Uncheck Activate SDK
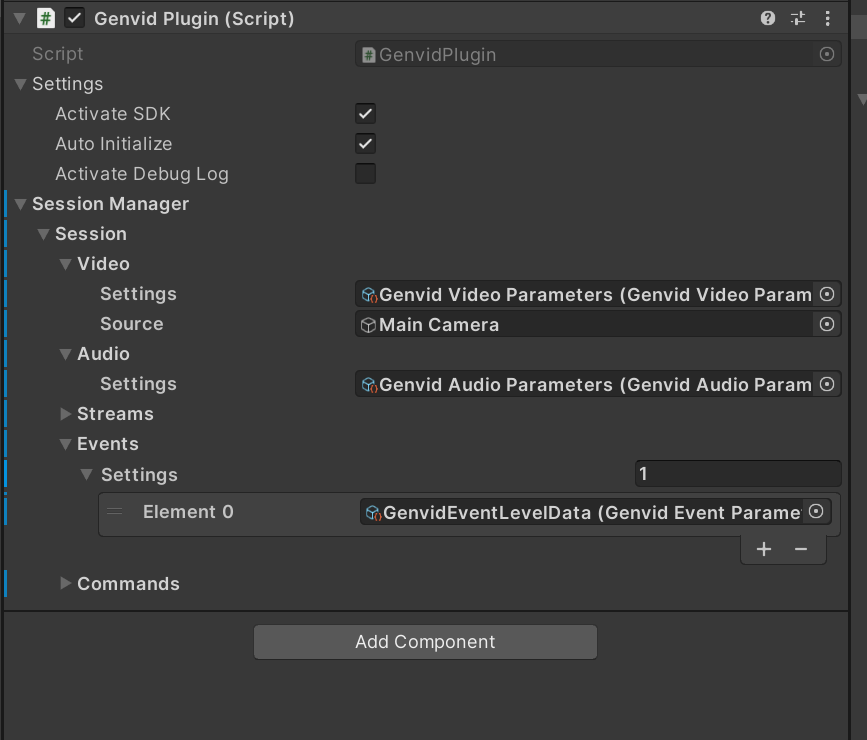The height and width of the screenshot is (740, 867). pyautogui.click(x=365, y=113)
